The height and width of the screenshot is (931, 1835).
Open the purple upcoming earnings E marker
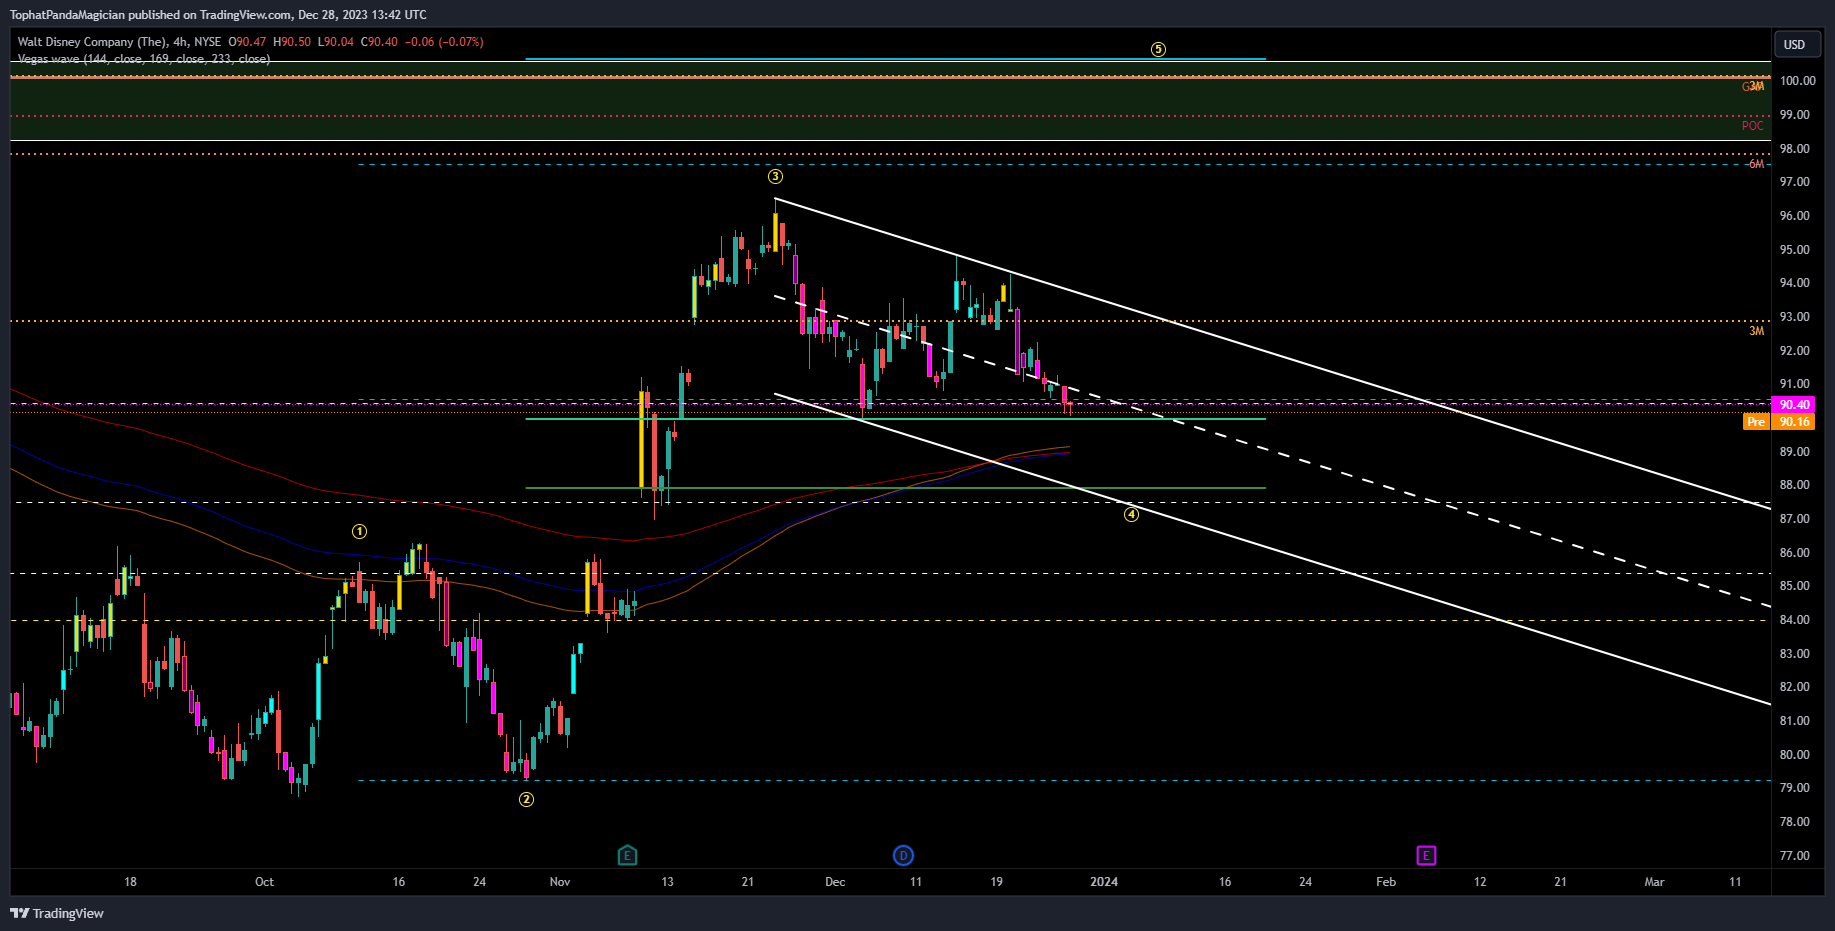pyautogui.click(x=1426, y=855)
